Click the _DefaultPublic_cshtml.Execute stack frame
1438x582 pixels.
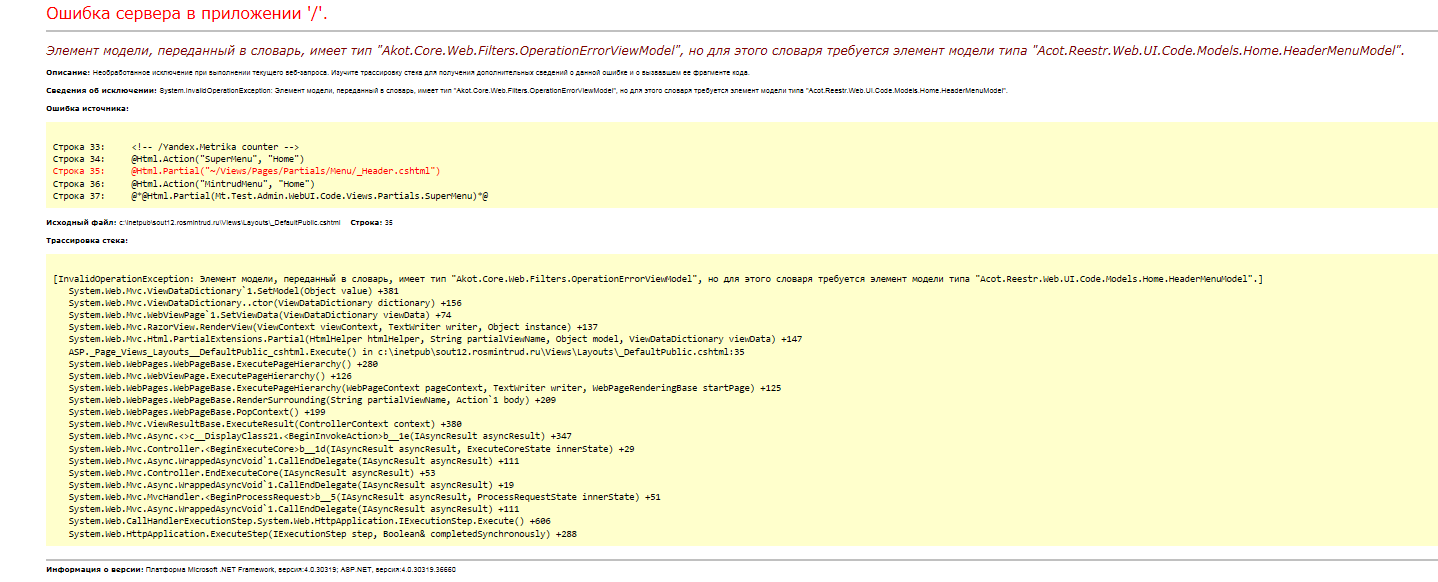click(x=406, y=352)
